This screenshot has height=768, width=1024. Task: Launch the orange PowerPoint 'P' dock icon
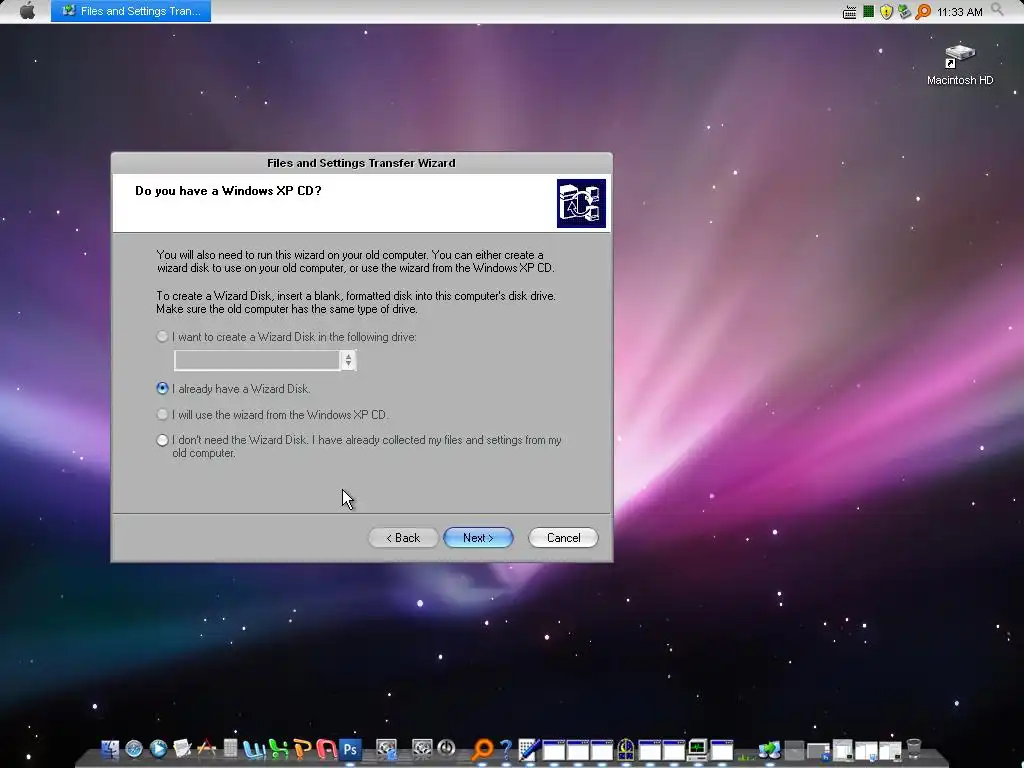[x=303, y=749]
